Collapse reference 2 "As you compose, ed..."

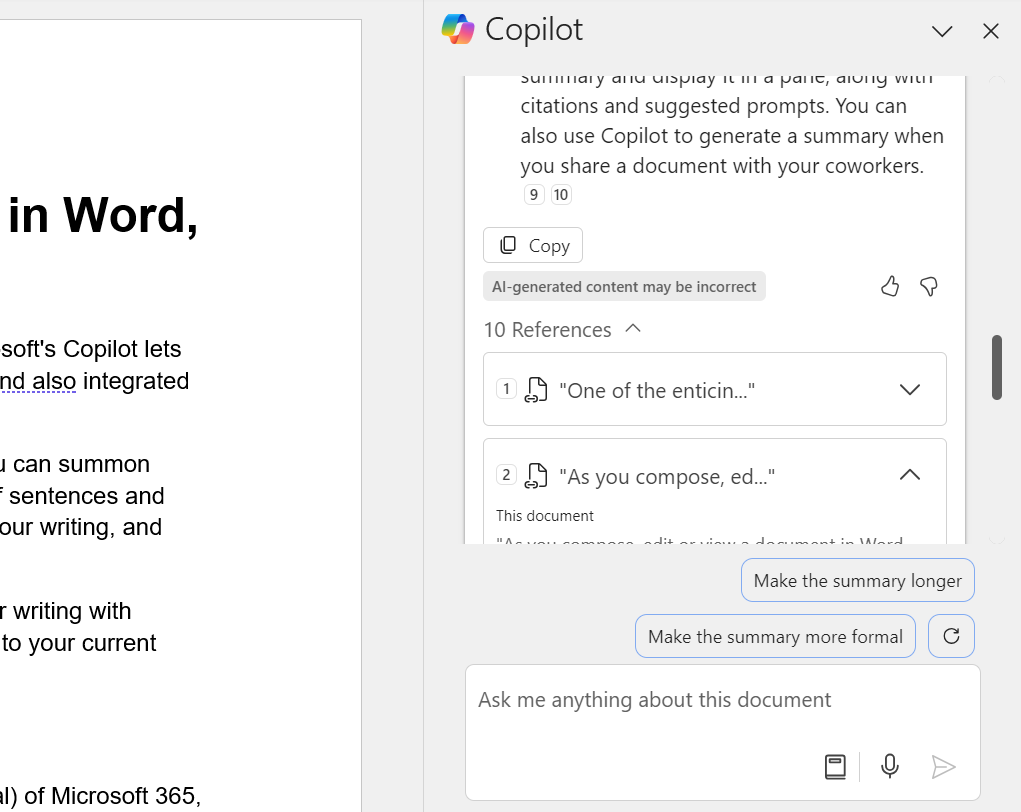point(910,475)
